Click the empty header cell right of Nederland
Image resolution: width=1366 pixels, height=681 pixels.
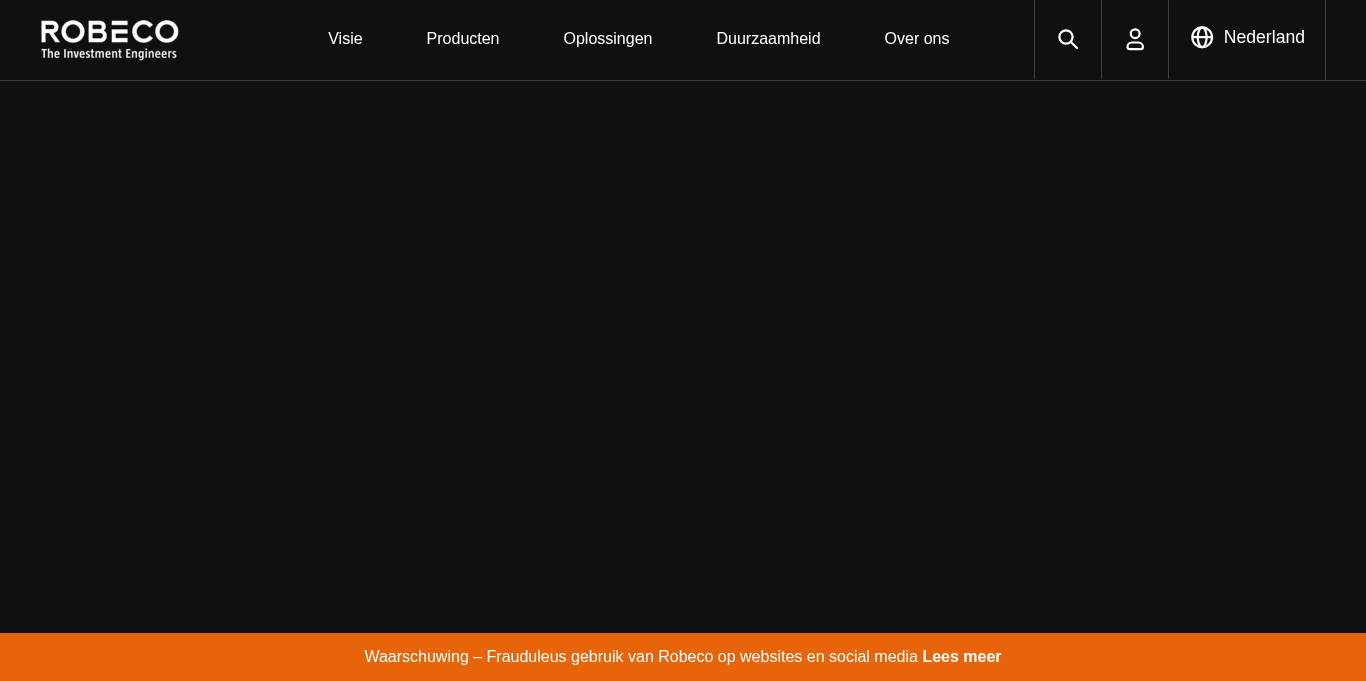pos(1345,39)
